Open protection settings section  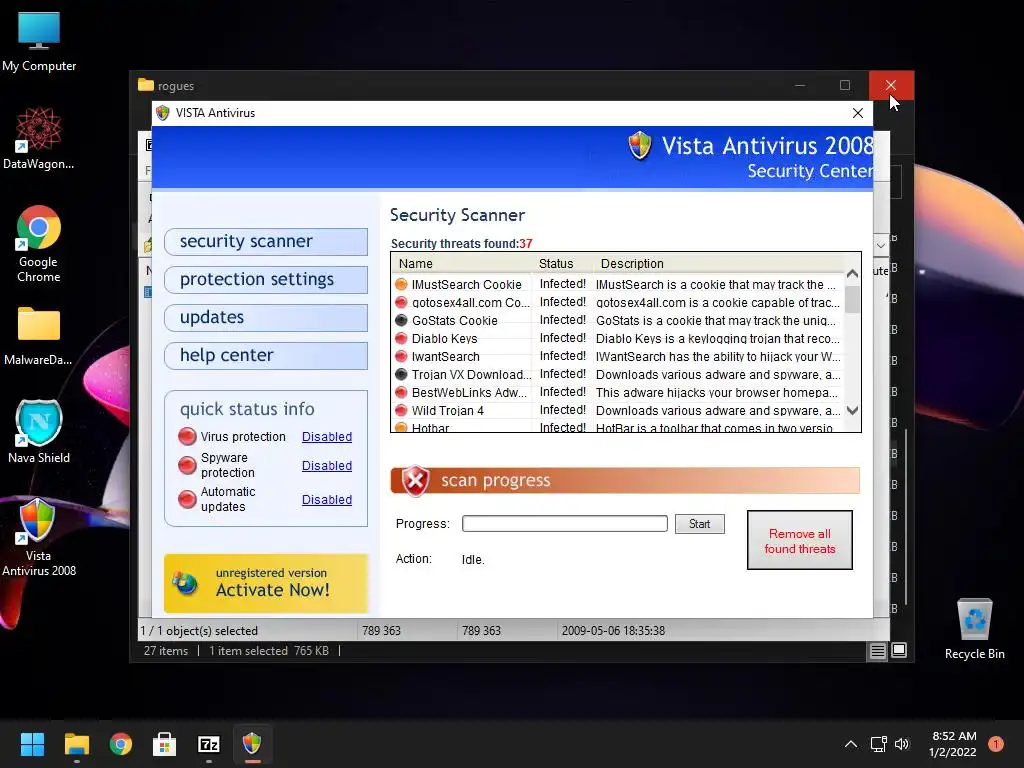tap(266, 280)
